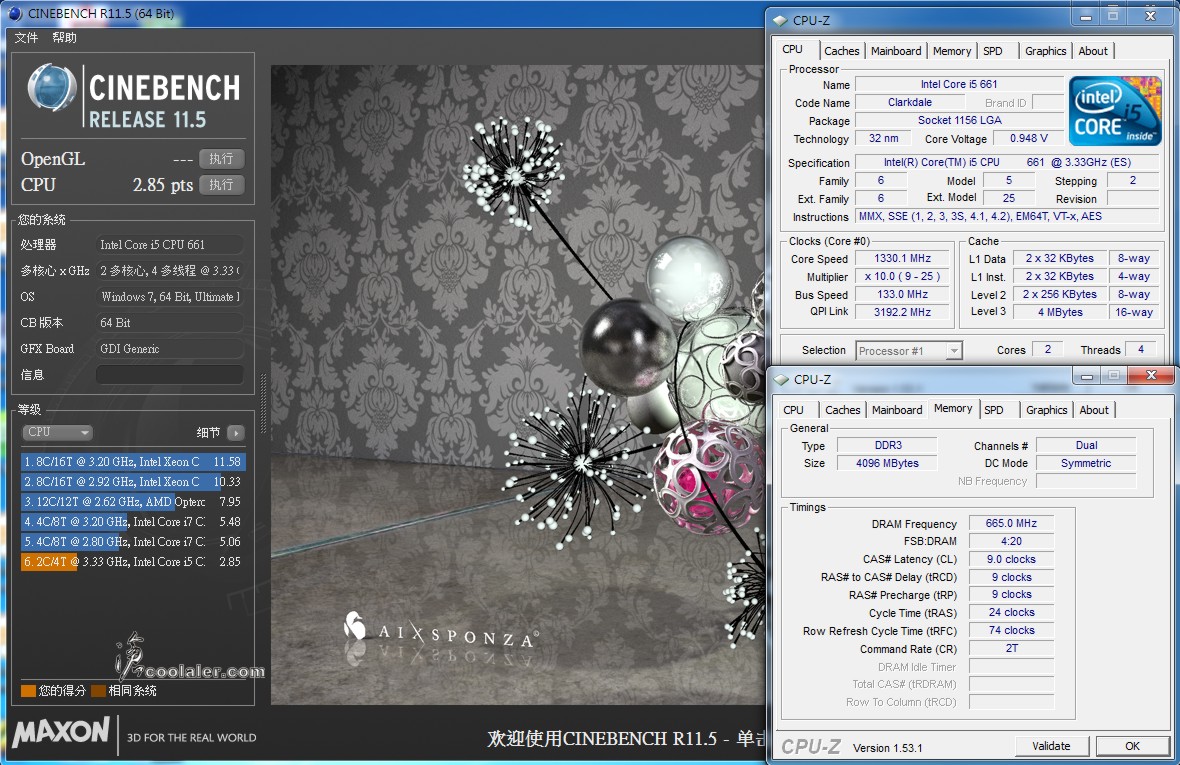The height and width of the screenshot is (765, 1180).
Task: Open the 帮助 menu in Cinebench
Action: tap(65, 38)
